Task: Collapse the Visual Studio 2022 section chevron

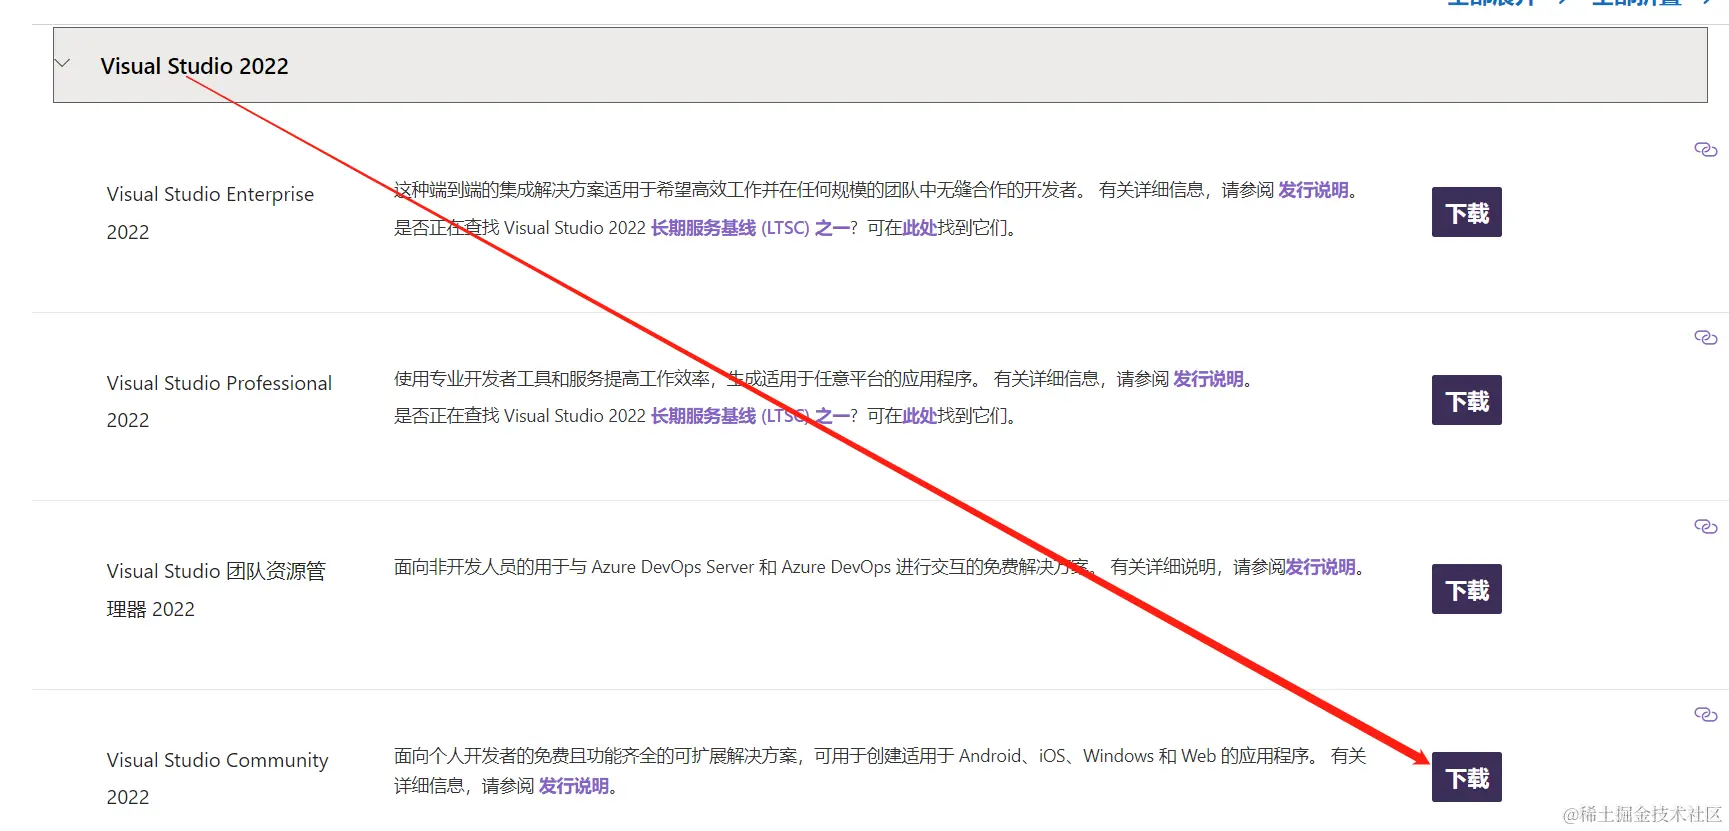Action: [63, 64]
